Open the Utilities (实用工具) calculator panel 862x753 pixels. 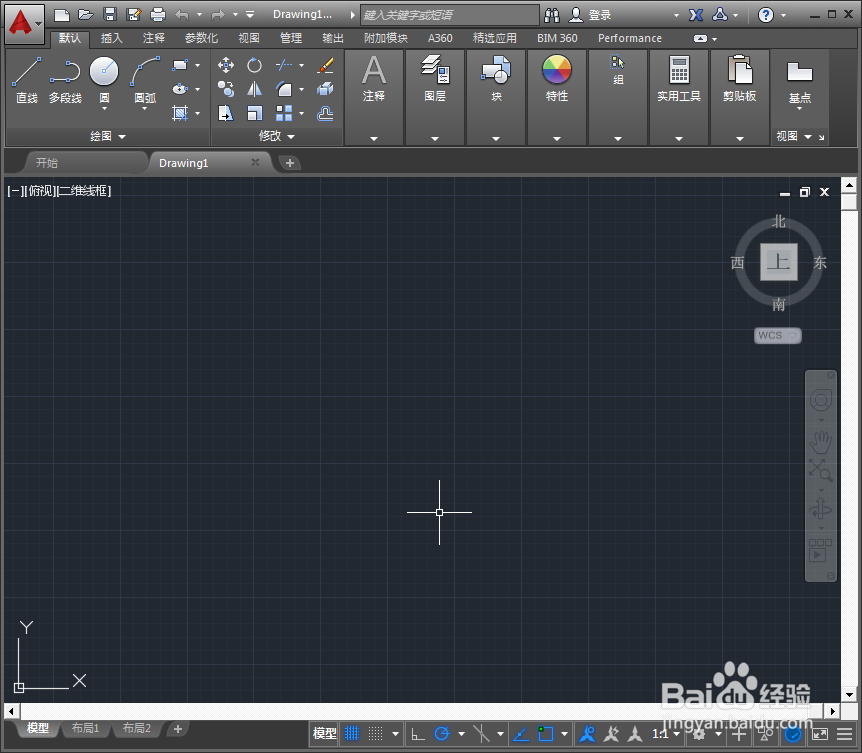click(679, 78)
